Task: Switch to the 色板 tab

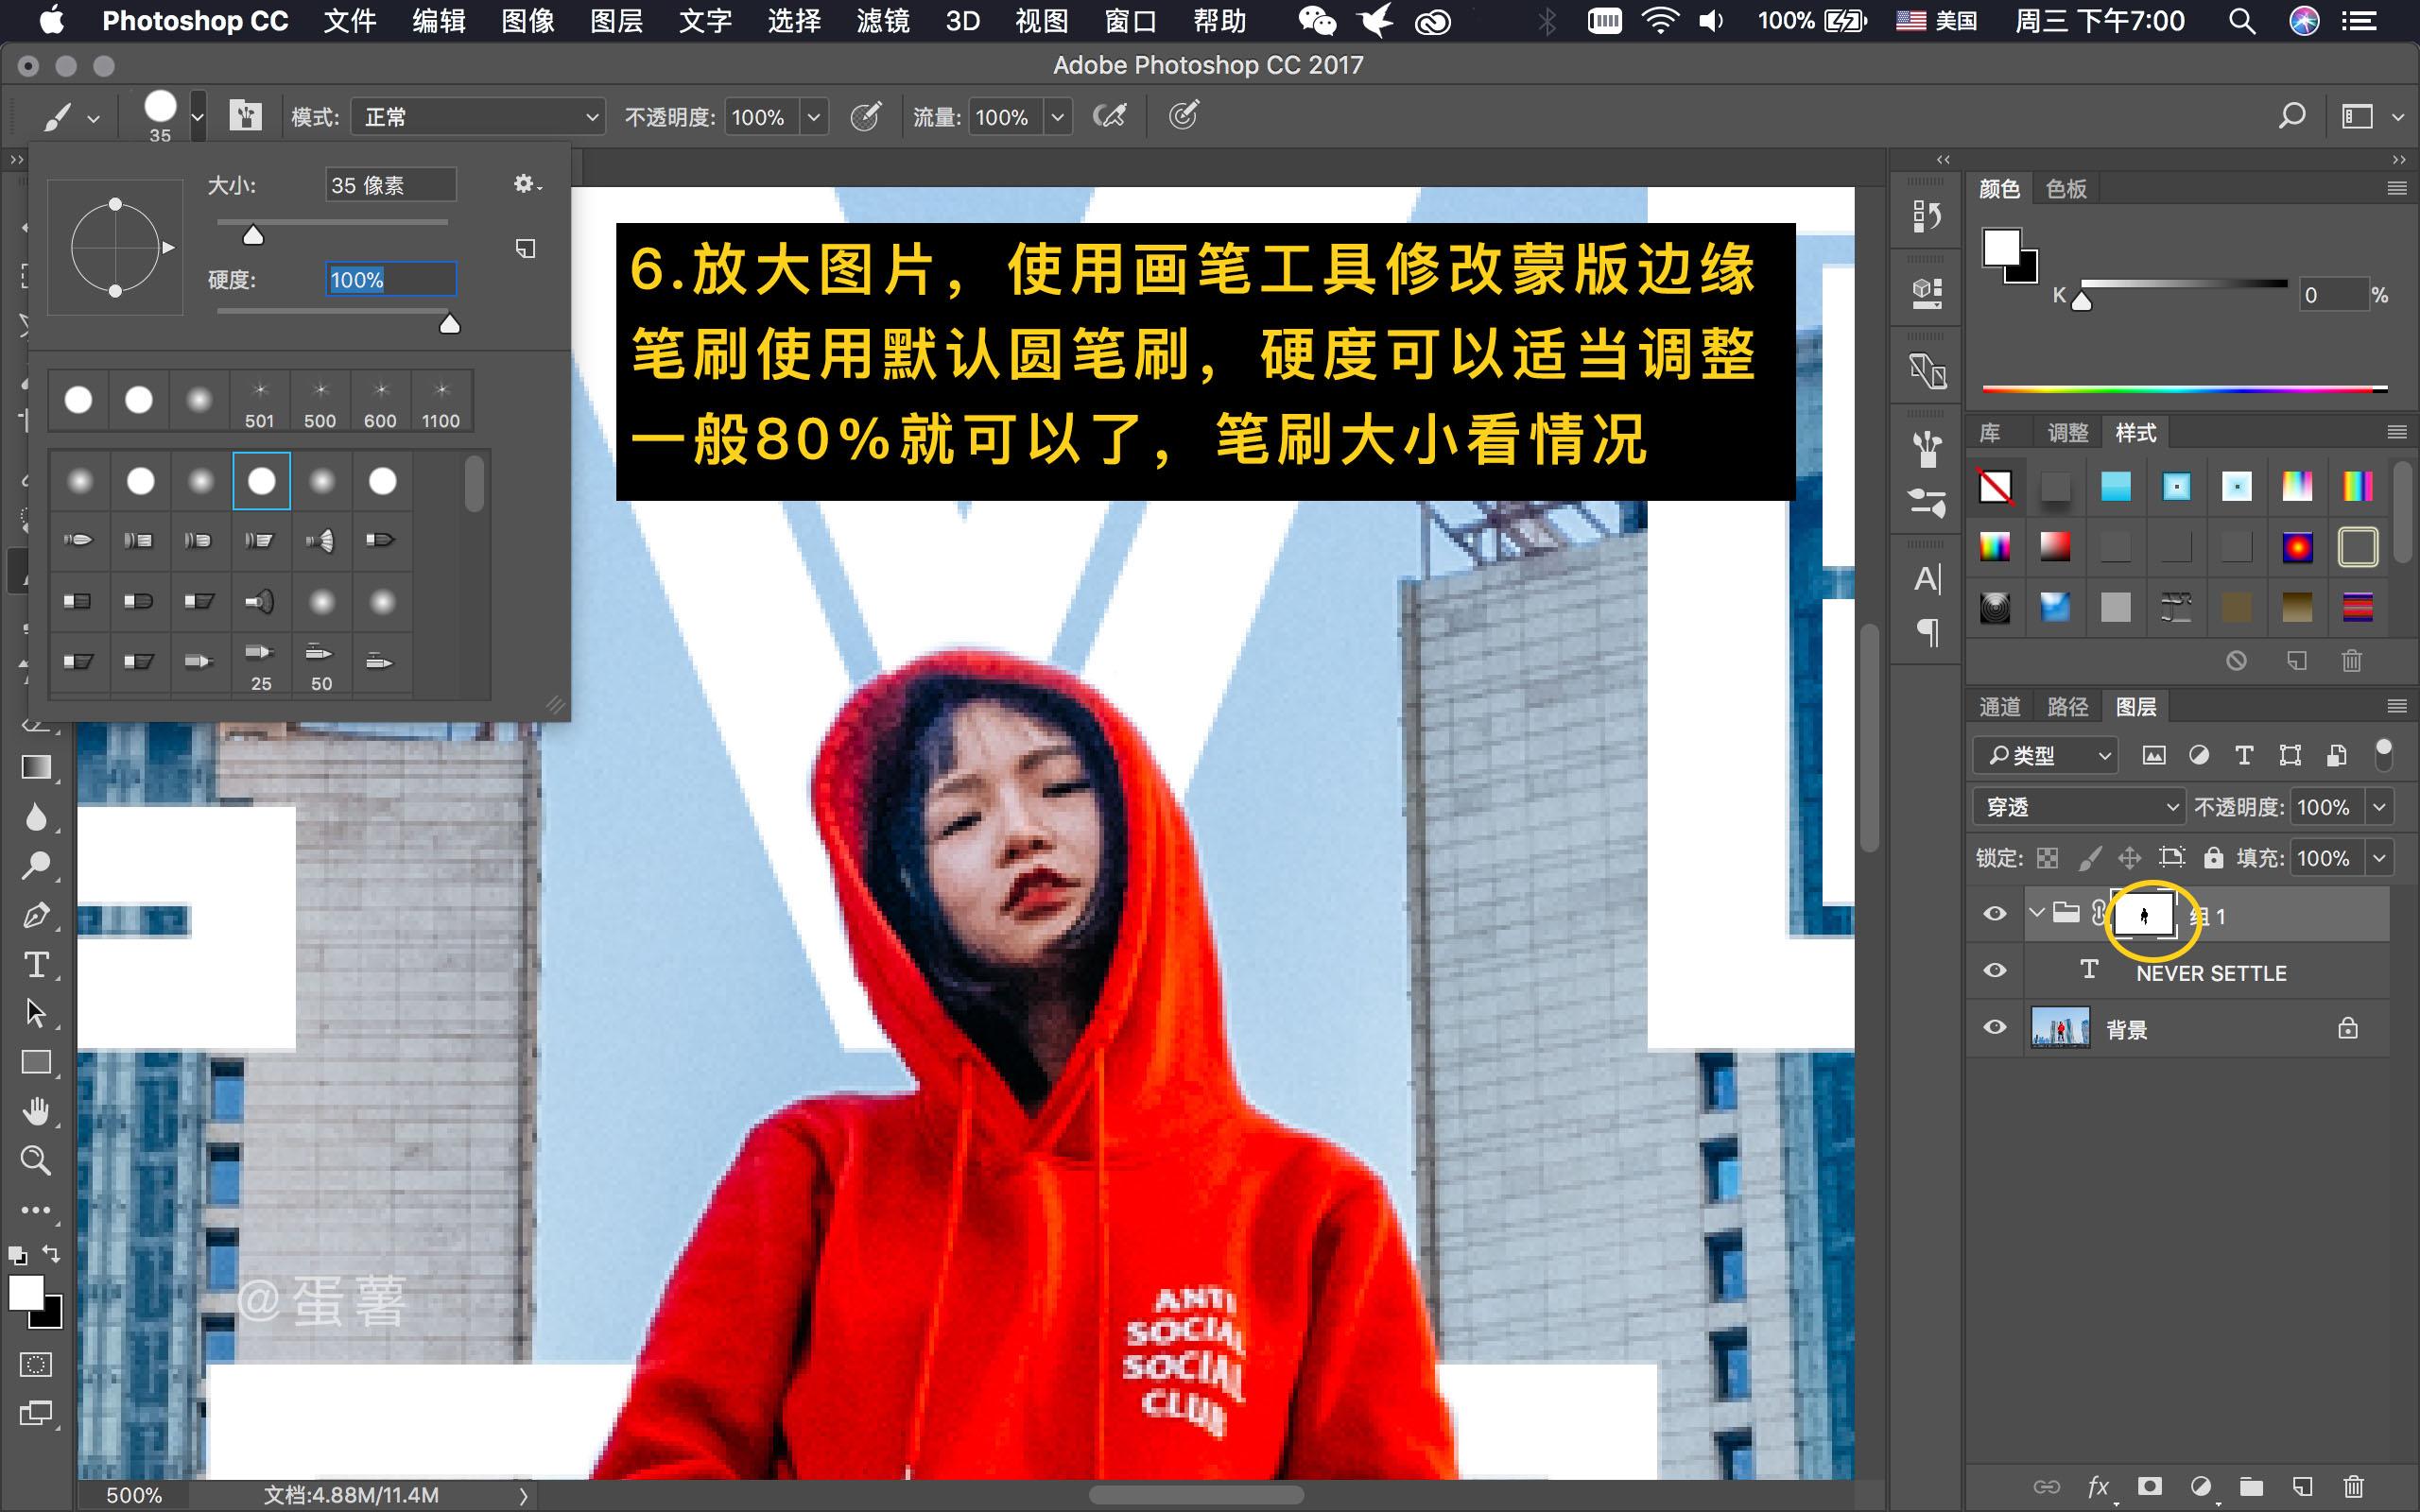Action: click(x=2066, y=188)
